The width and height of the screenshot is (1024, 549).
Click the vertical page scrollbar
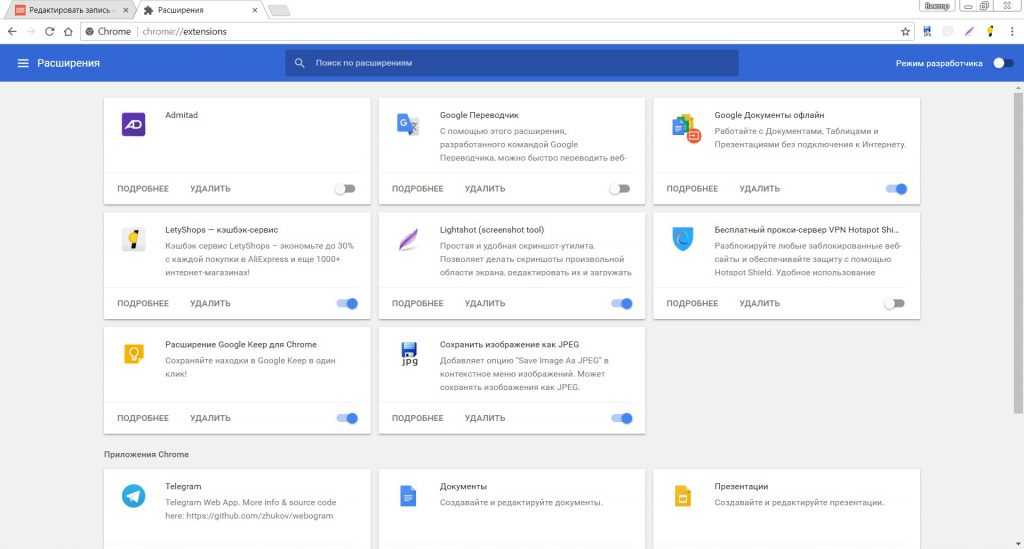pyautogui.click(x=1018, y=250)
